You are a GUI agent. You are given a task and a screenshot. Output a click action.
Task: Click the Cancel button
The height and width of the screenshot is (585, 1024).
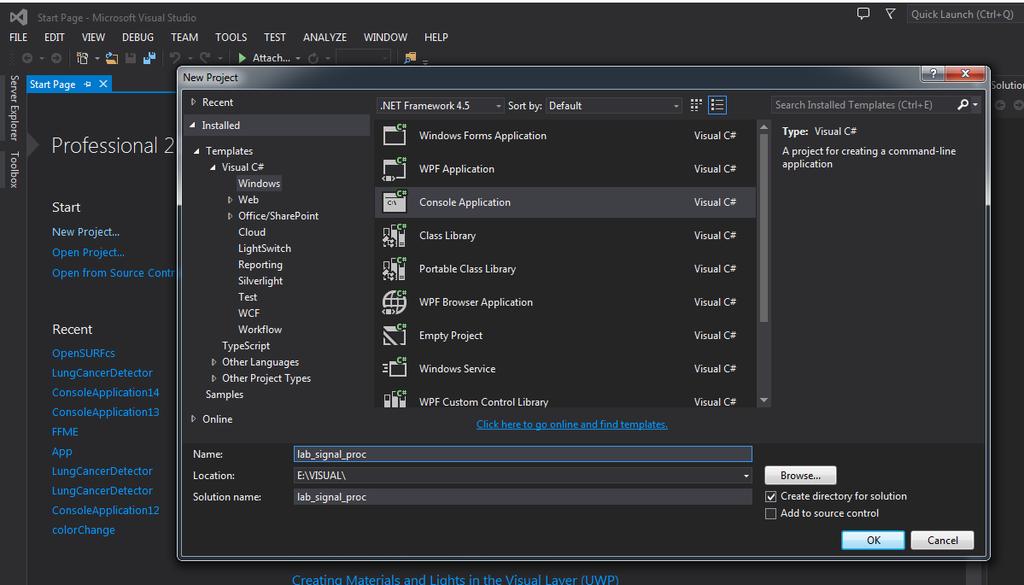[942, 540]
